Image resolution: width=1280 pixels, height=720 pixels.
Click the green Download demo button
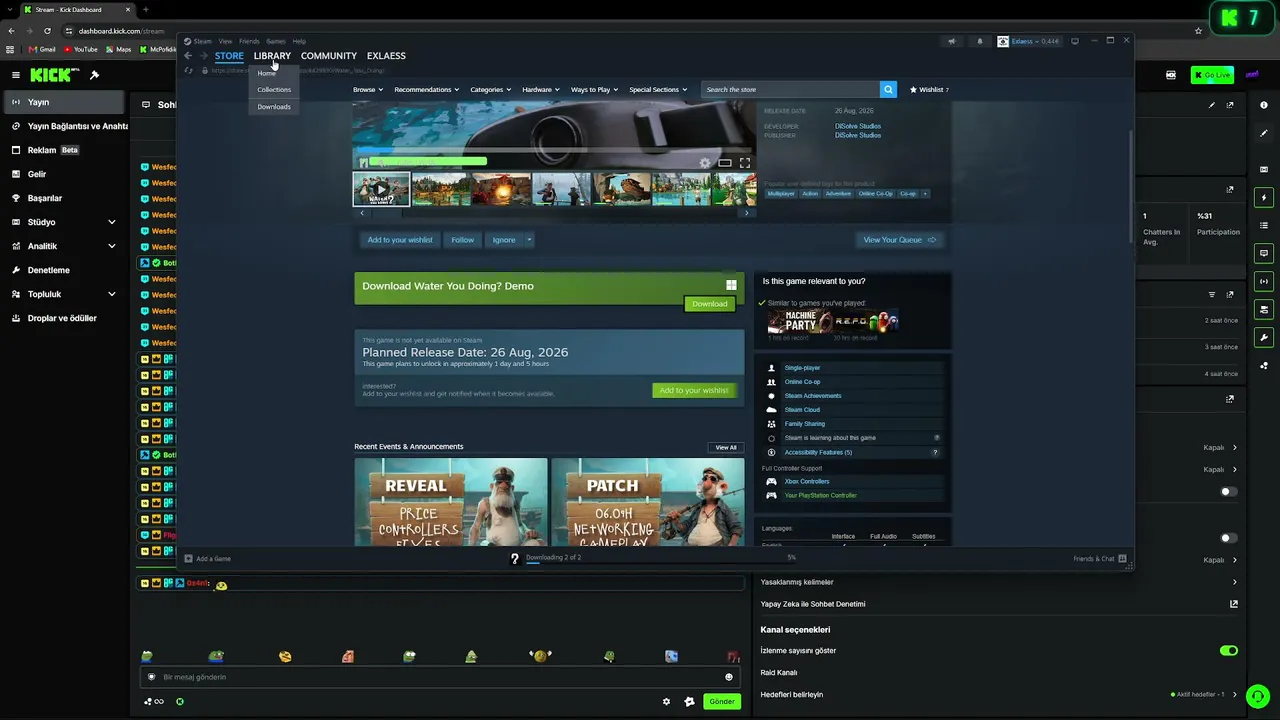coord(710,304)
